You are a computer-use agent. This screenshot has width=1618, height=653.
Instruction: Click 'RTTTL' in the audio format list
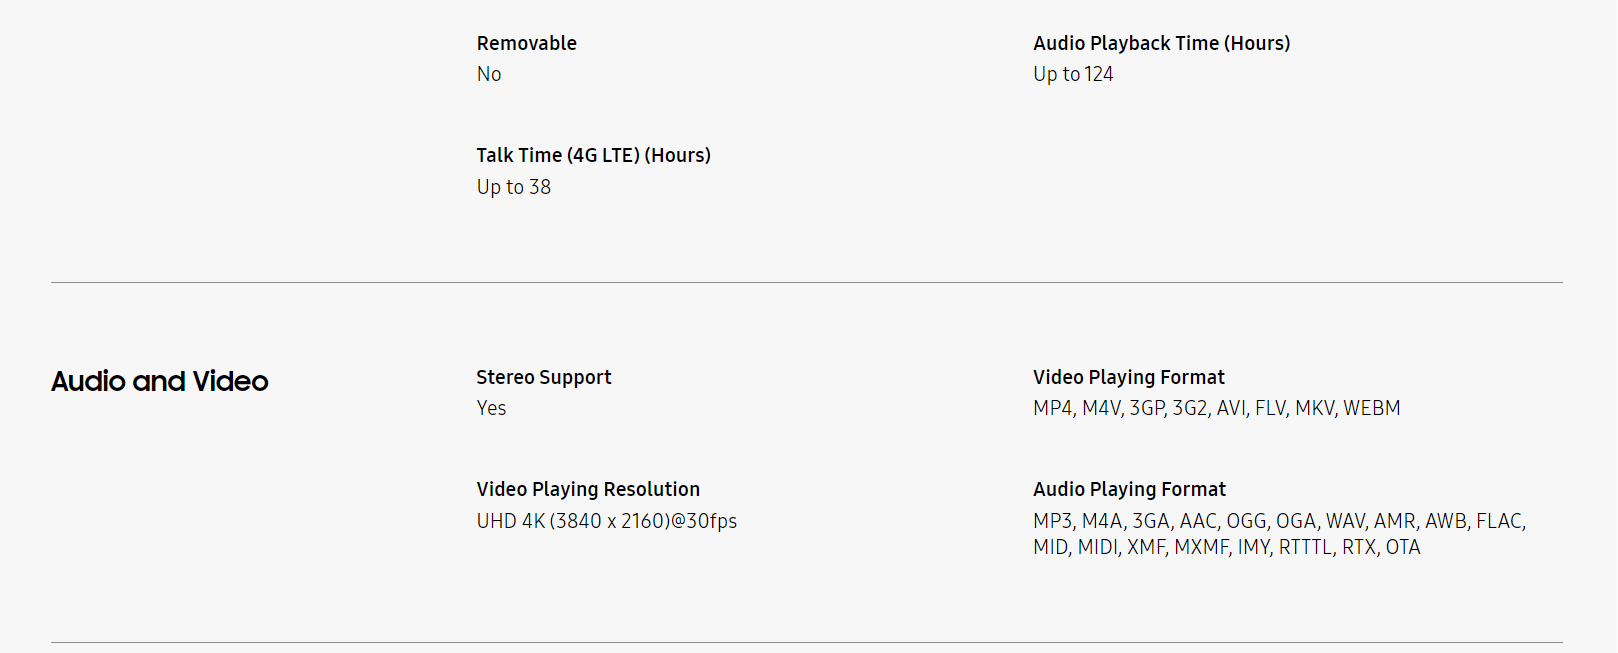(1305, 547)
